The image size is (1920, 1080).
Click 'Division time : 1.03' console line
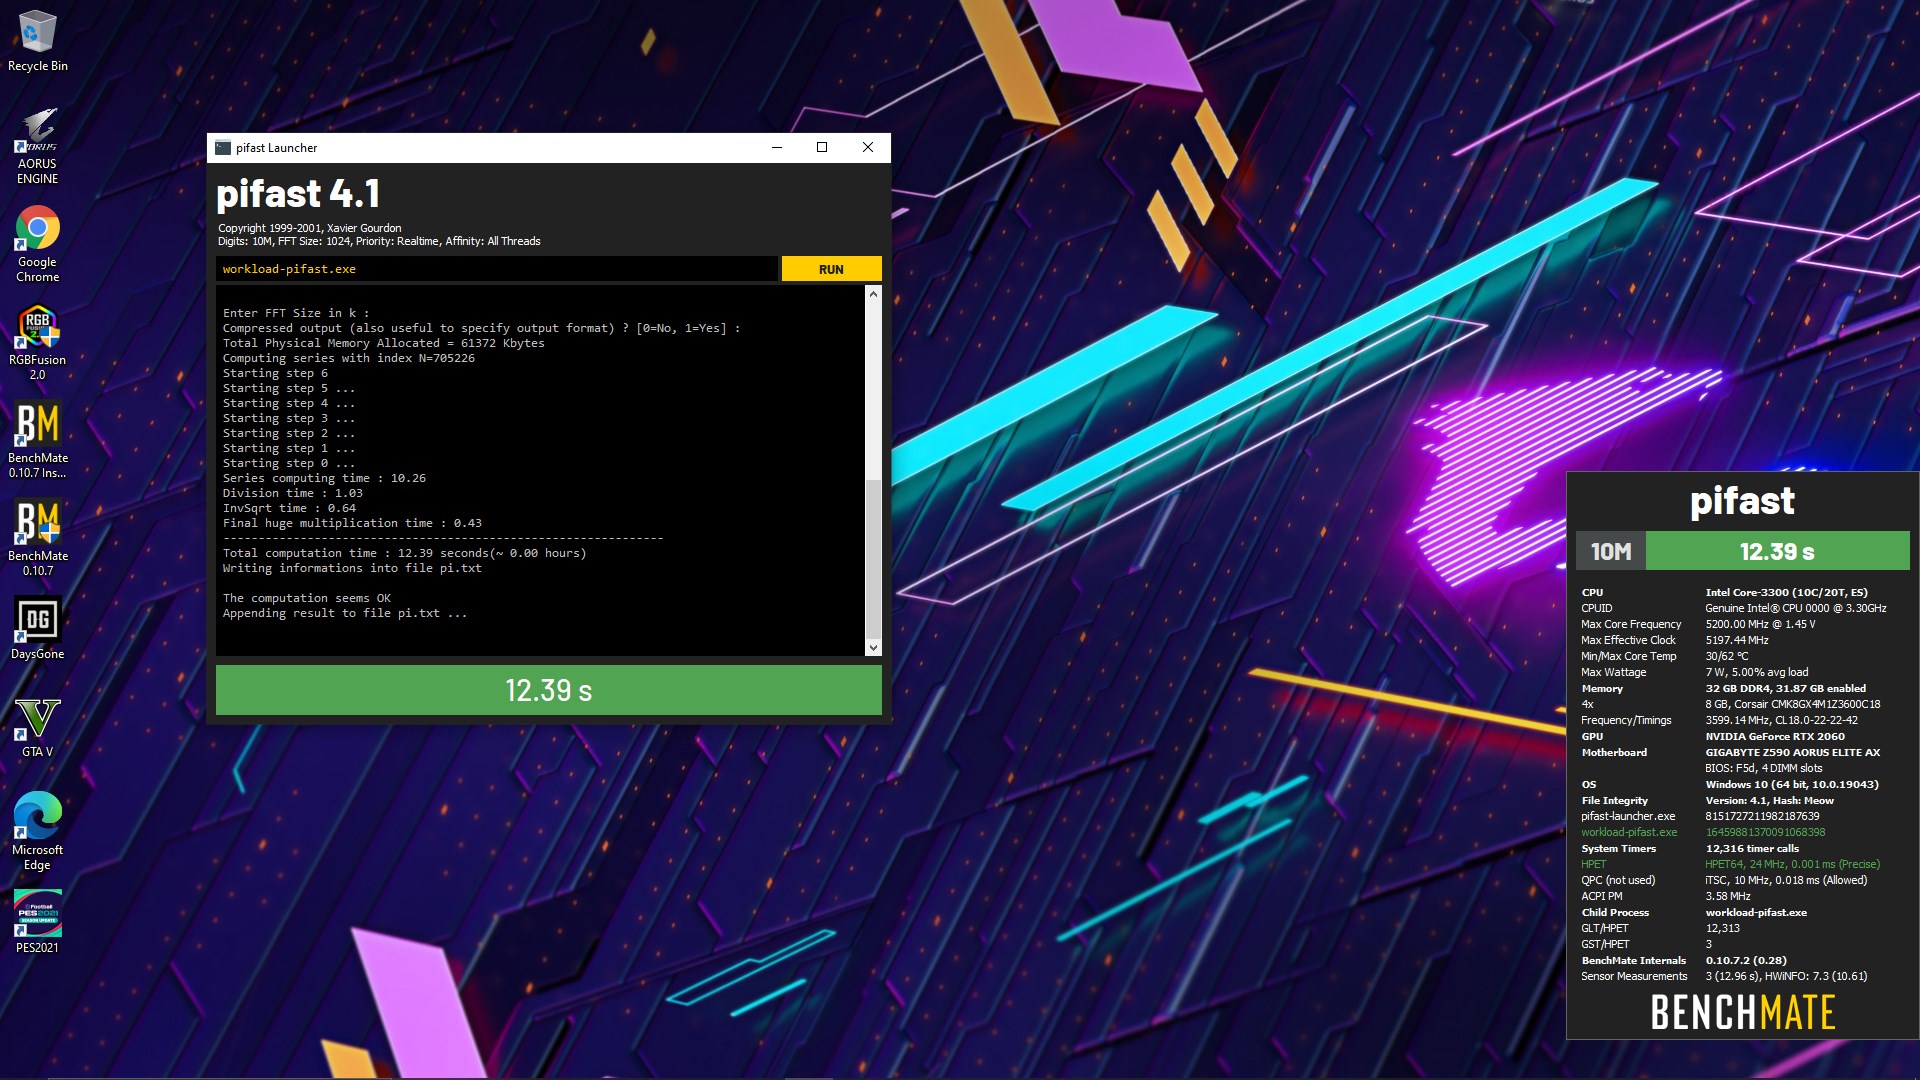tap(292, 493)
